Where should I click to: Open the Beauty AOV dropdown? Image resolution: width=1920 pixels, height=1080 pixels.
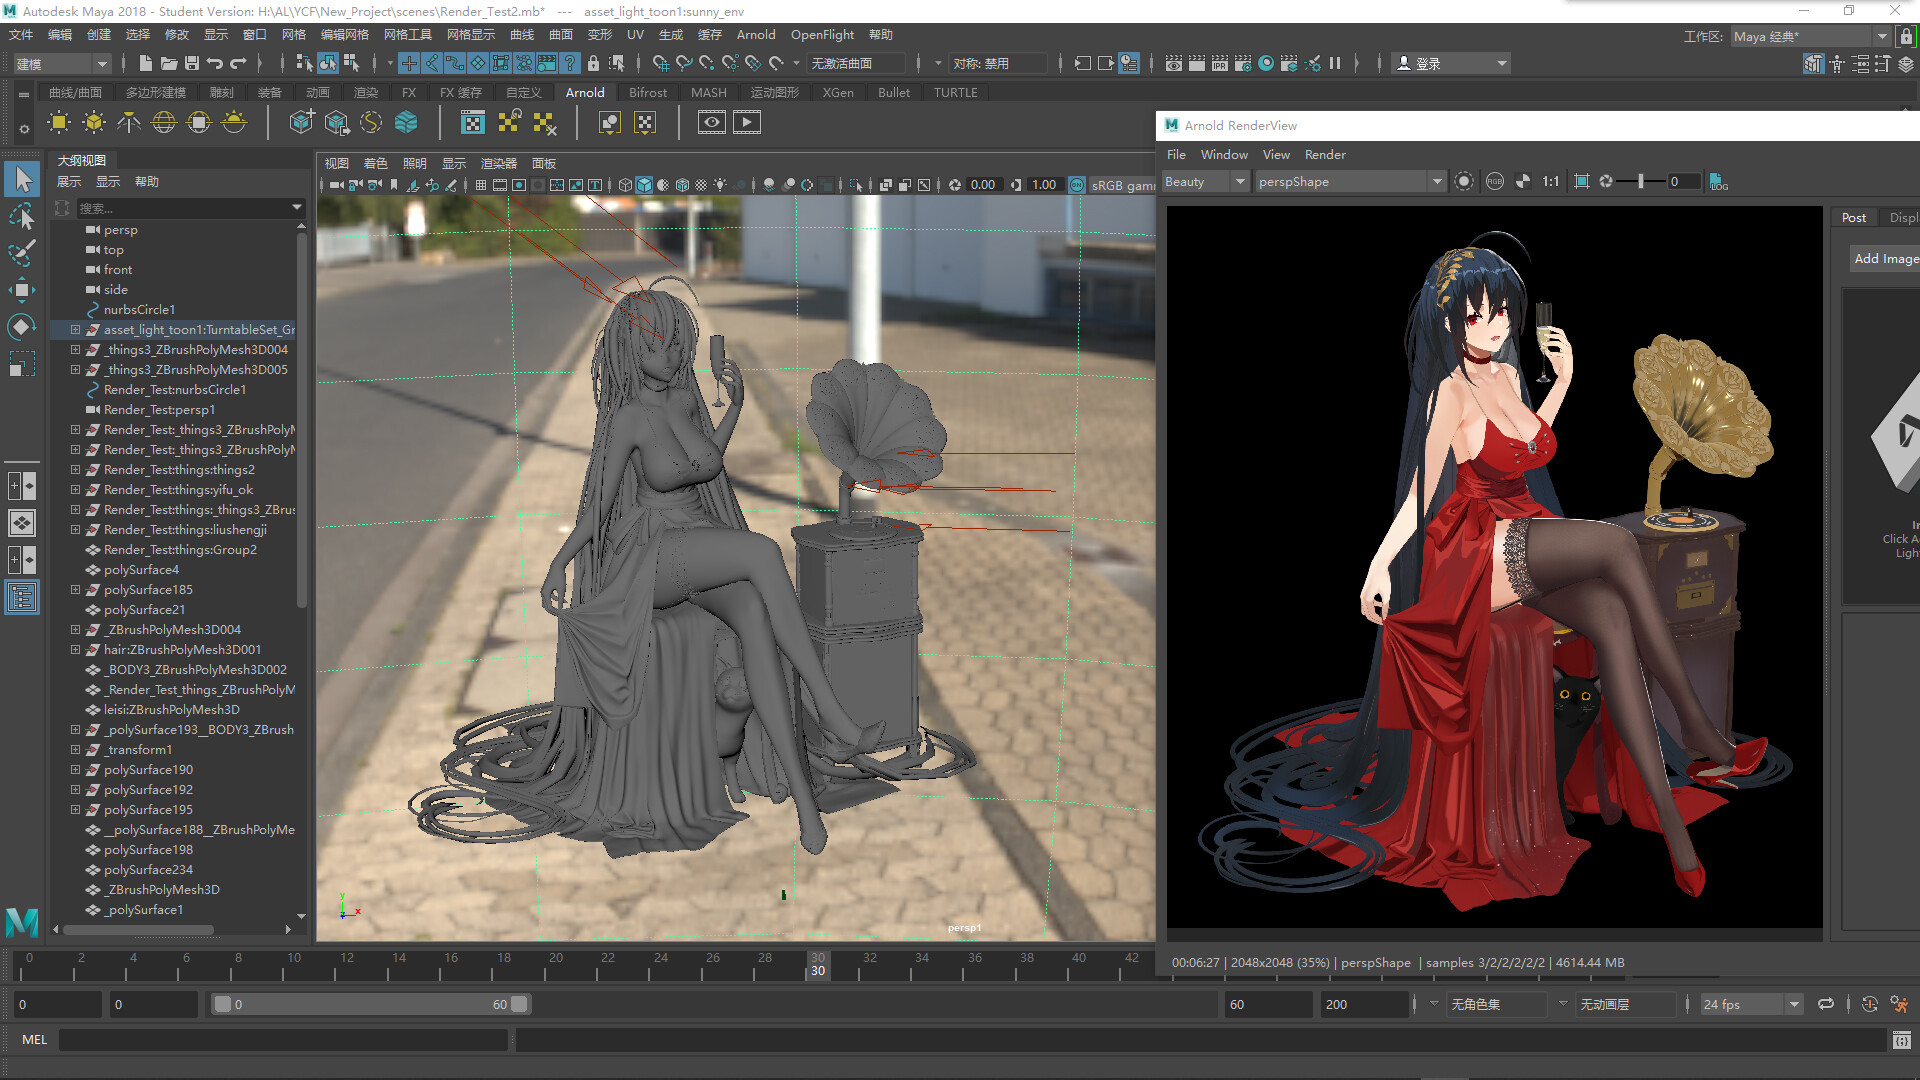click(x=1205, y=181)
